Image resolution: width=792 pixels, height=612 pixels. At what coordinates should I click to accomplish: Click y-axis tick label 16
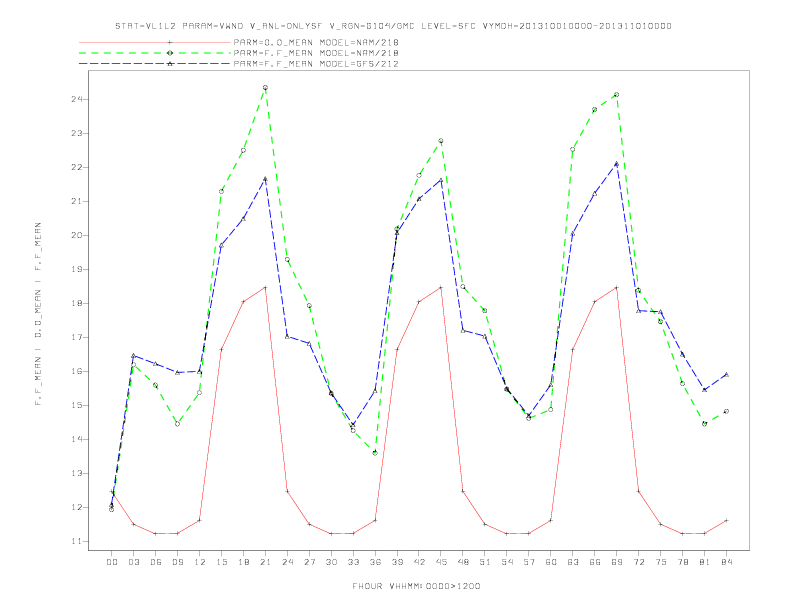tap(76, 371)
